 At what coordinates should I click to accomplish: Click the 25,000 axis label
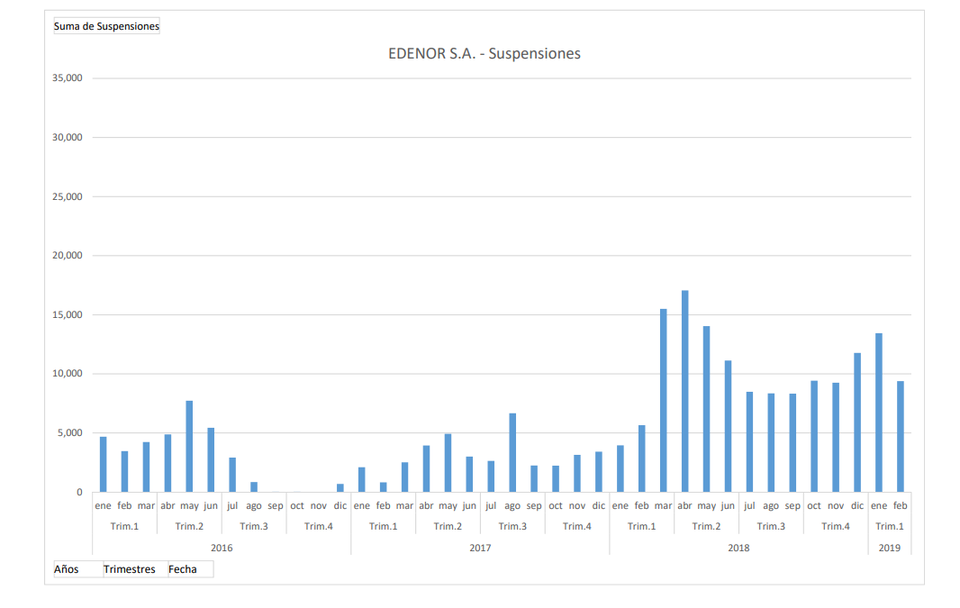point(67,197)
